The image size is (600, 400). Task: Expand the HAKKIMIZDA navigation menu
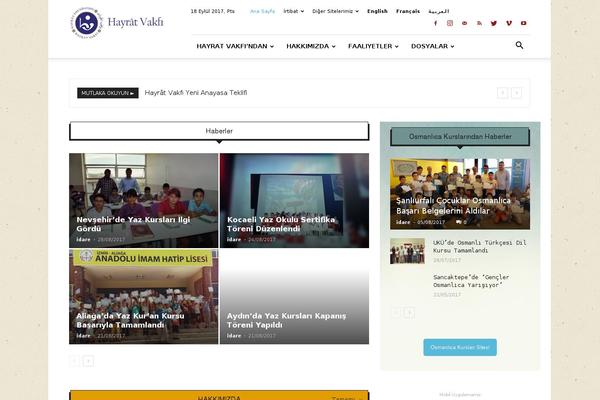(x=311, y=46)
